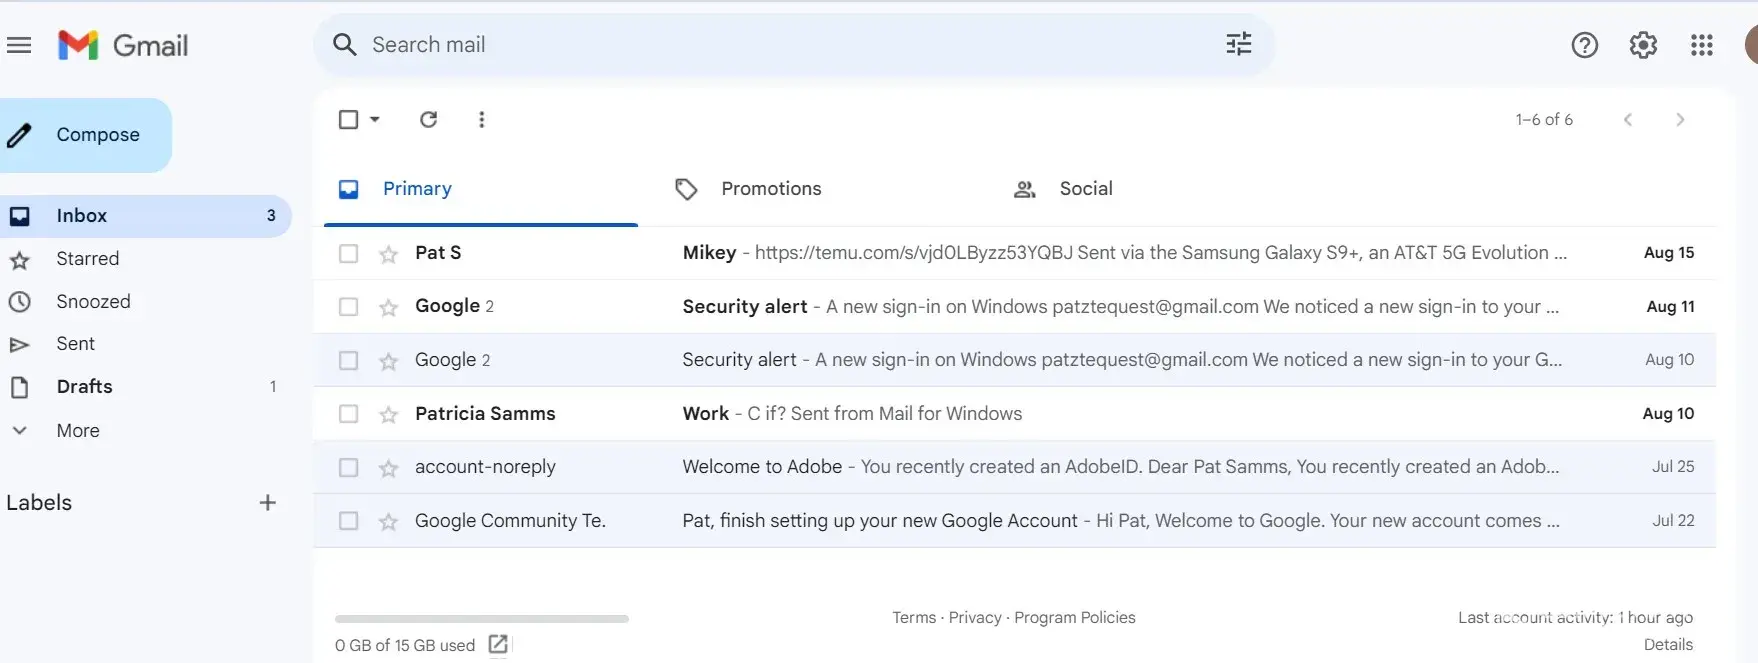Select the Patricia Samms email checkbox
The image size is (1758, 663).
point(348,414)
